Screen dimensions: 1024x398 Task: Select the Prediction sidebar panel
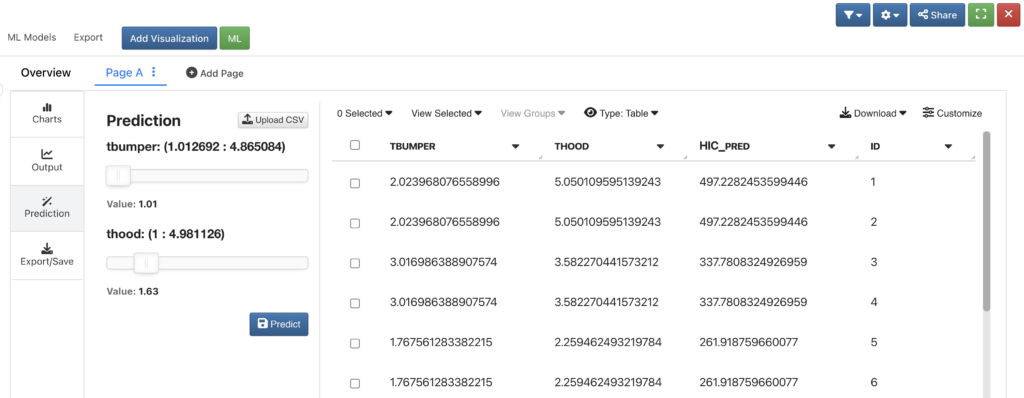click(x=47, y=208)
